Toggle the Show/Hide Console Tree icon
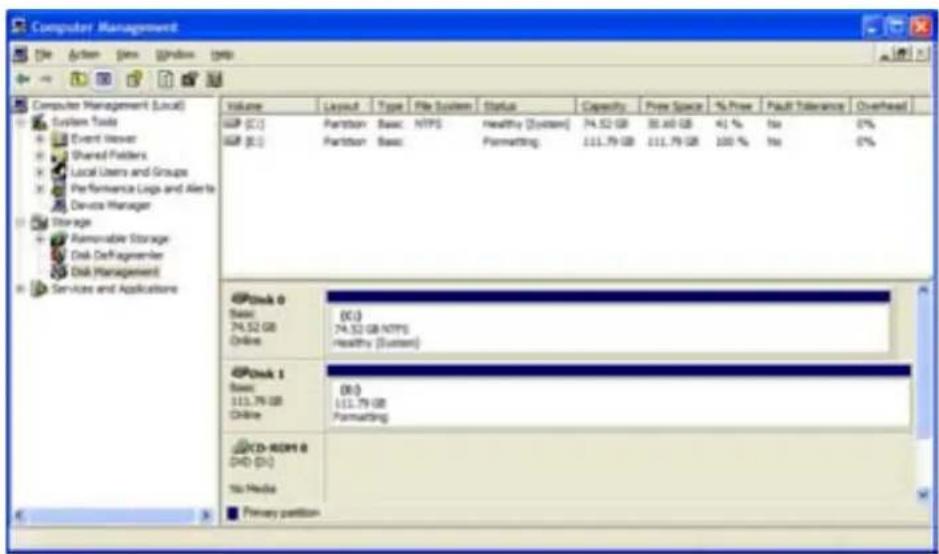Viewport: 939px width, 554px height. [104, 79]
